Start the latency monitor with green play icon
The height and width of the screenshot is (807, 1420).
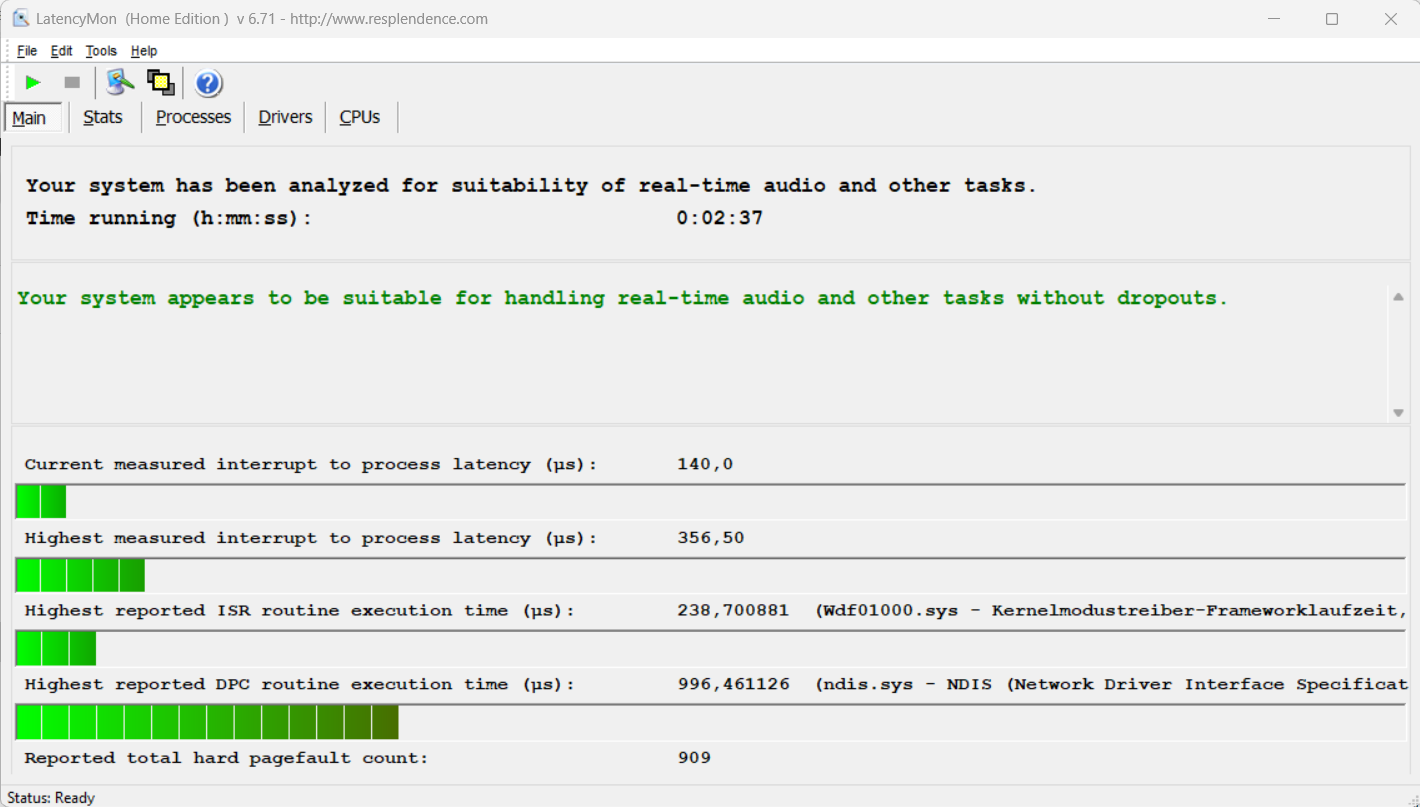tap(33, 82)
